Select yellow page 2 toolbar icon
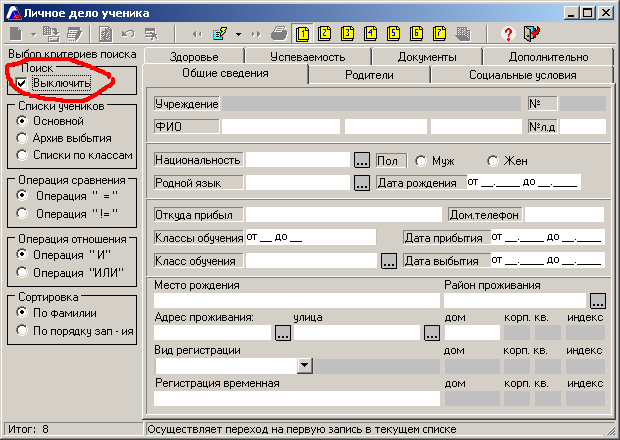The image size is (620, 440). [x=325, y=34]
